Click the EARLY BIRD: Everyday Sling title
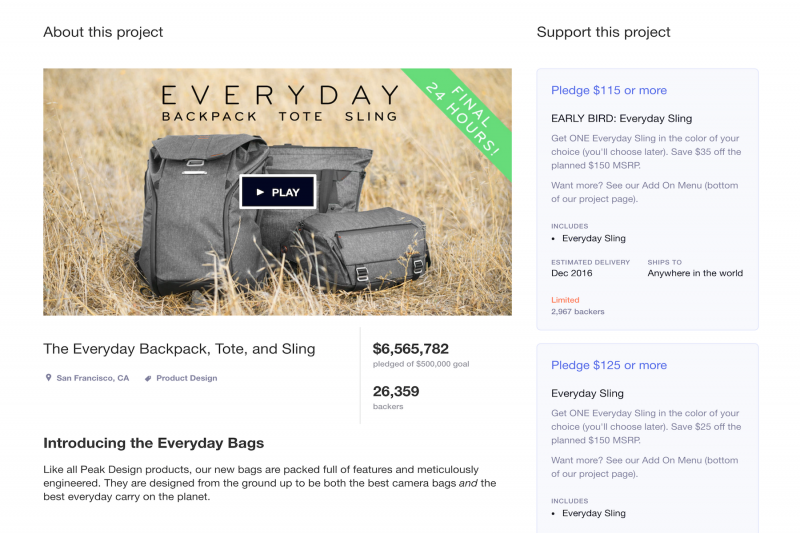800x533 pixels. [621, 118]
